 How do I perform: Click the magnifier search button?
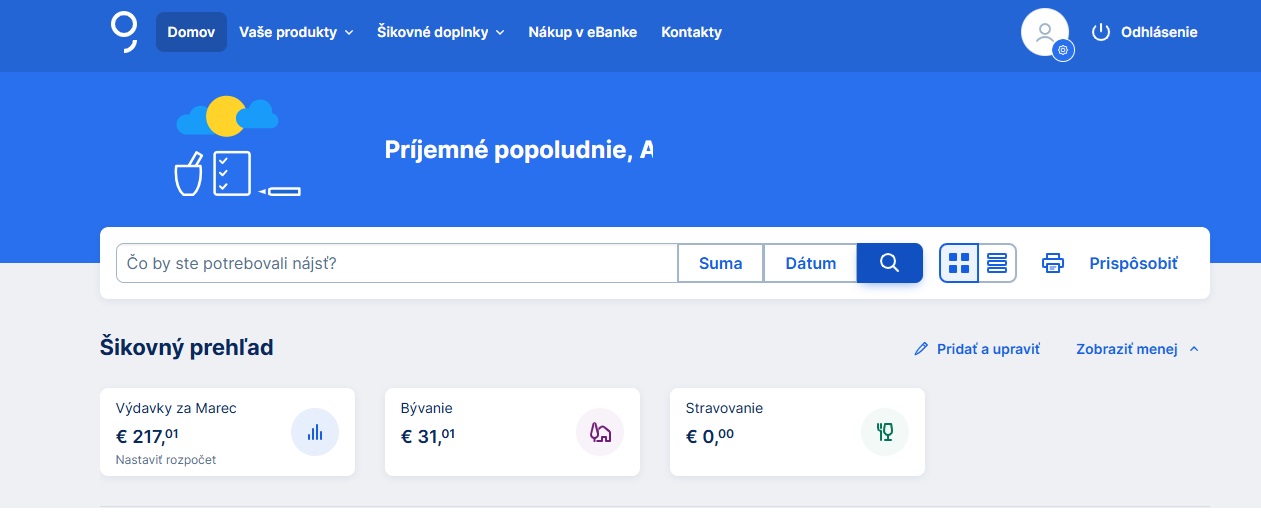889,263
